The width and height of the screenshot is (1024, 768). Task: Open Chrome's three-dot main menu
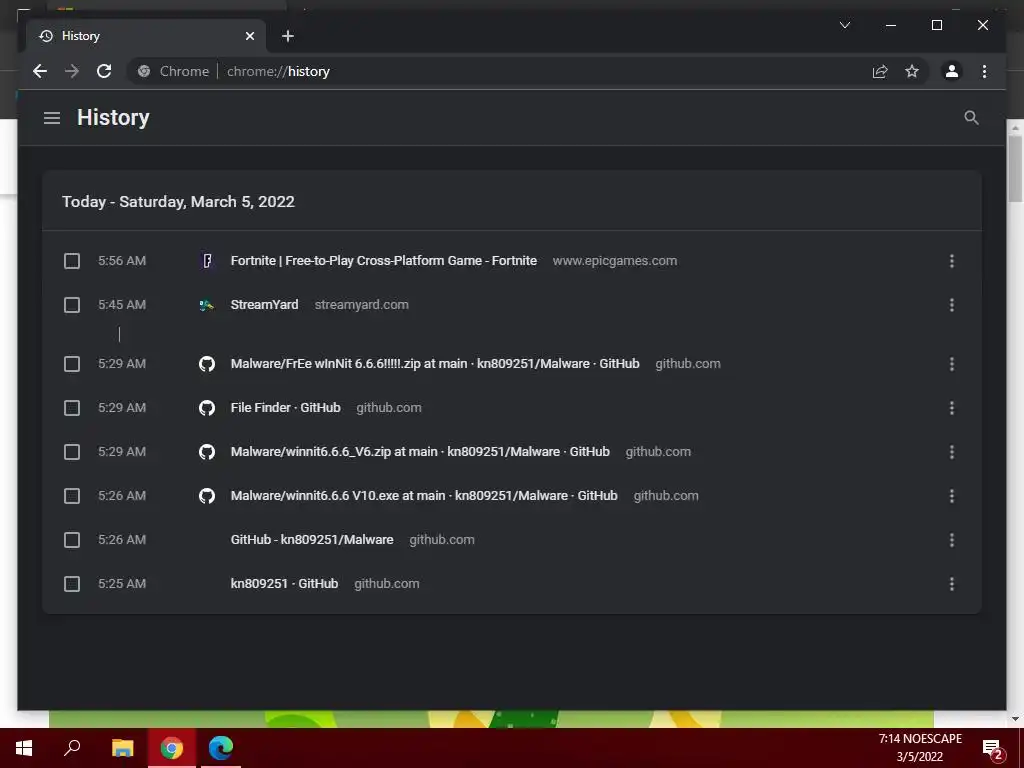click(984, 71)
